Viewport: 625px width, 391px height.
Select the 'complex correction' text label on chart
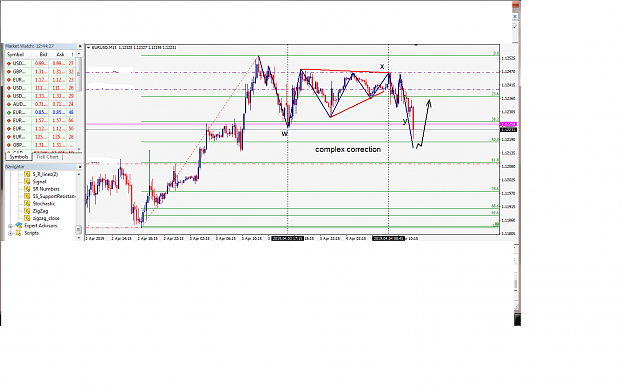pyautogui.click(x=348, y=149)
